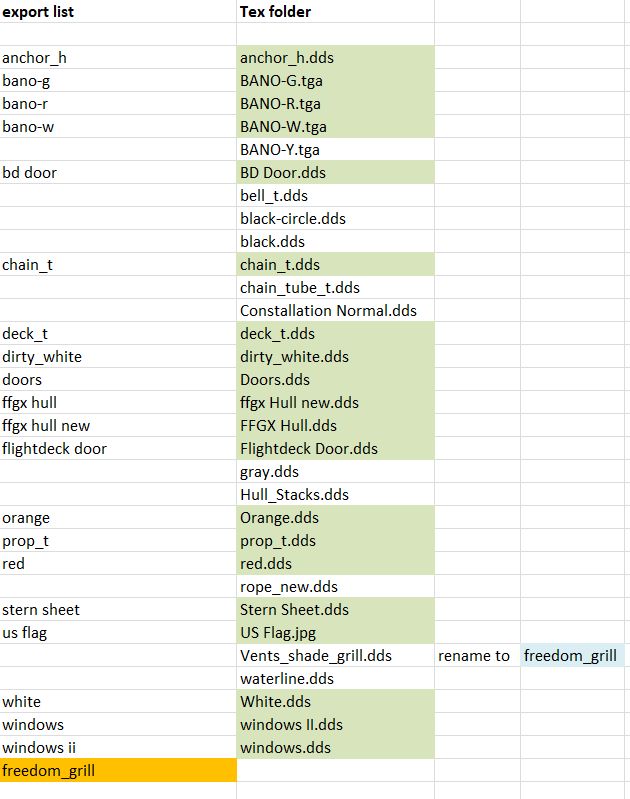The height and width of the screenshot is (799, 630).
Task: Select the light blue freedom_grill cell
Action: [572, 655]
